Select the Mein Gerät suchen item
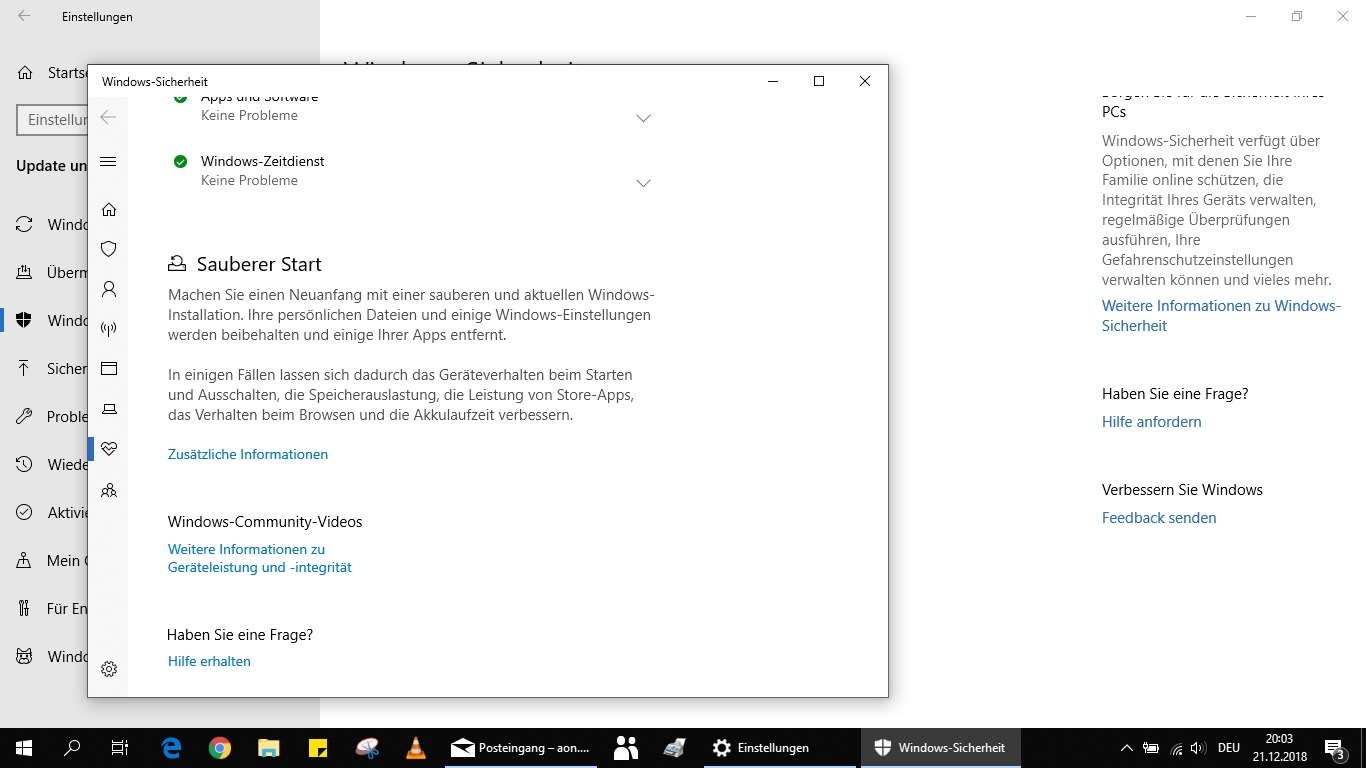Image resolution: width=1366 pixels, height=768 pixels. pyautogui.click(x=44, y=560)
